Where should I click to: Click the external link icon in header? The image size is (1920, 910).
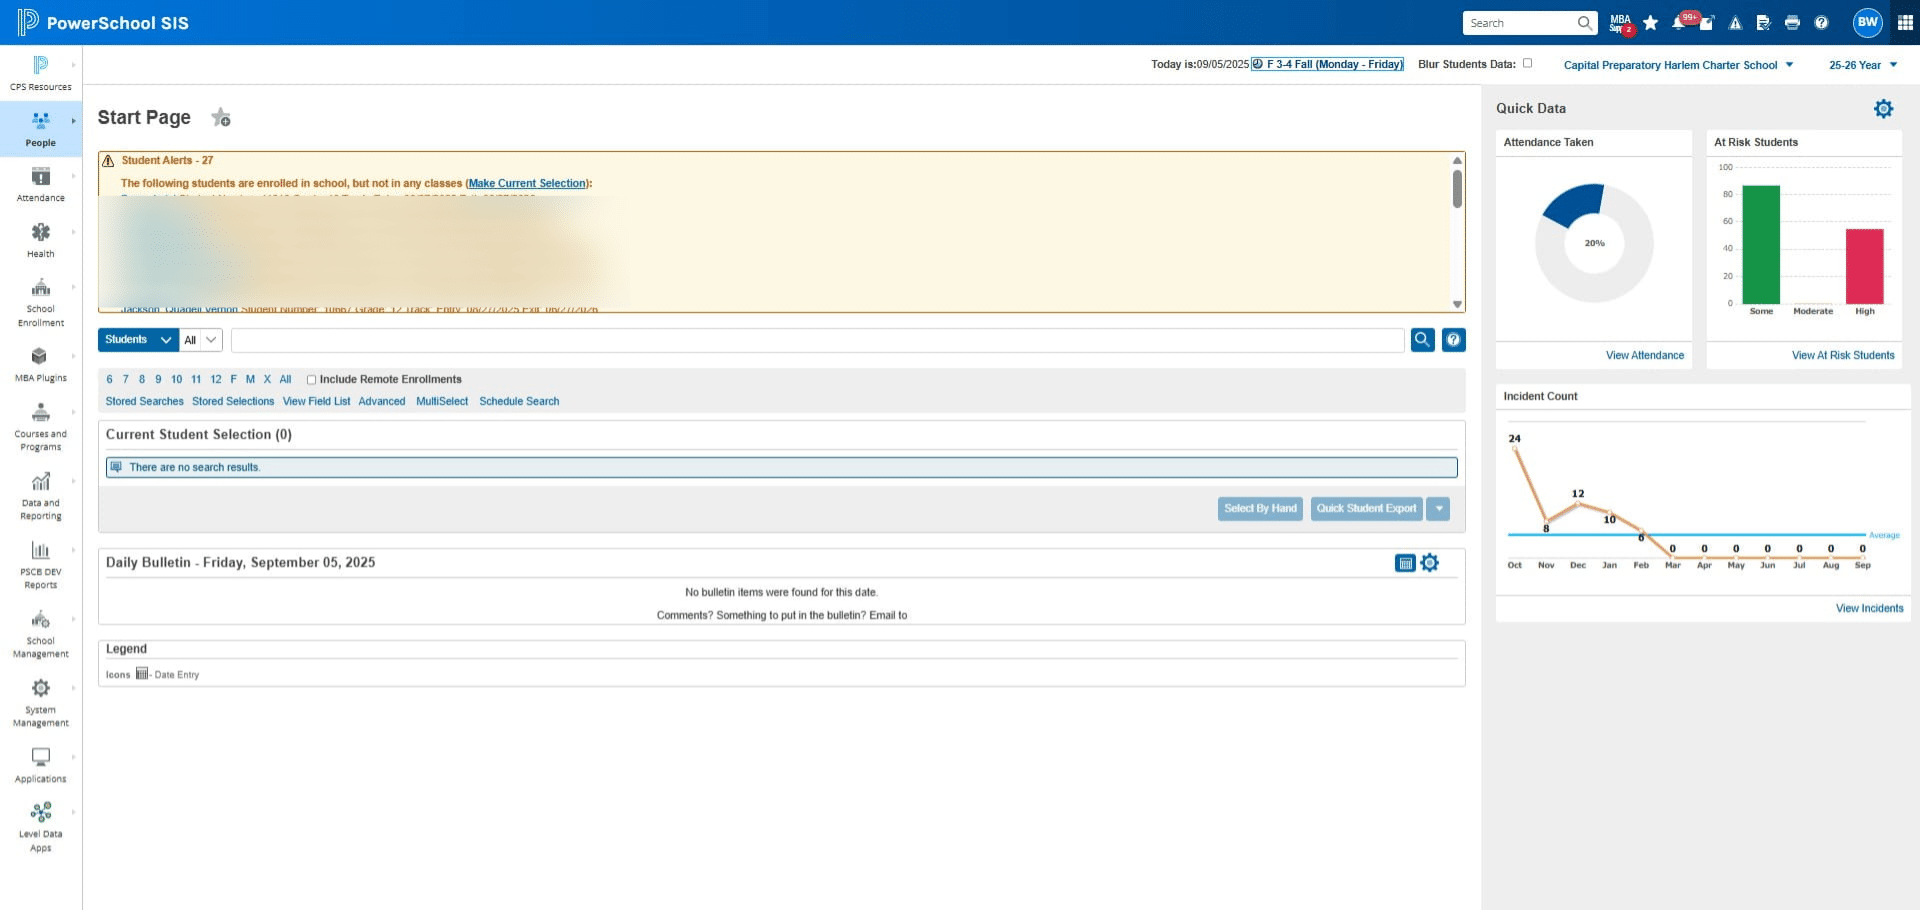click(1707, 23)
